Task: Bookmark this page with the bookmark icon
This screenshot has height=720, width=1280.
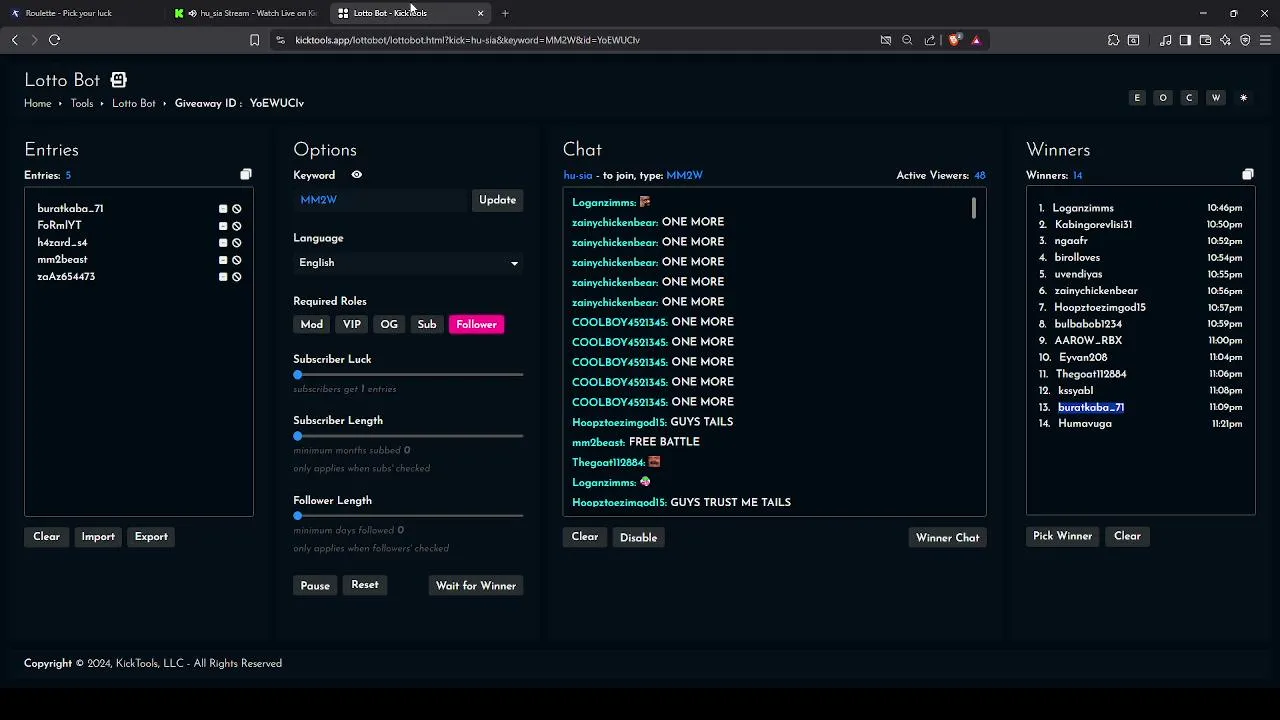Action: pos(254,40)
